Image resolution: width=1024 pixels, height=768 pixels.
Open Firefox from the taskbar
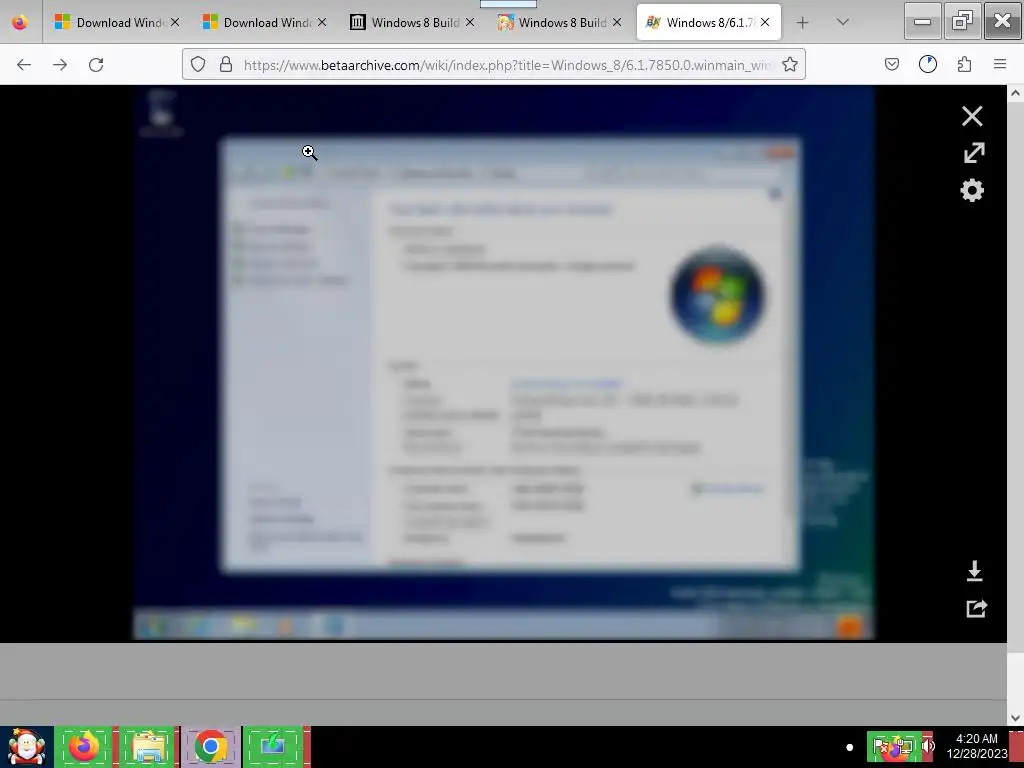click(x=84, y=746)
